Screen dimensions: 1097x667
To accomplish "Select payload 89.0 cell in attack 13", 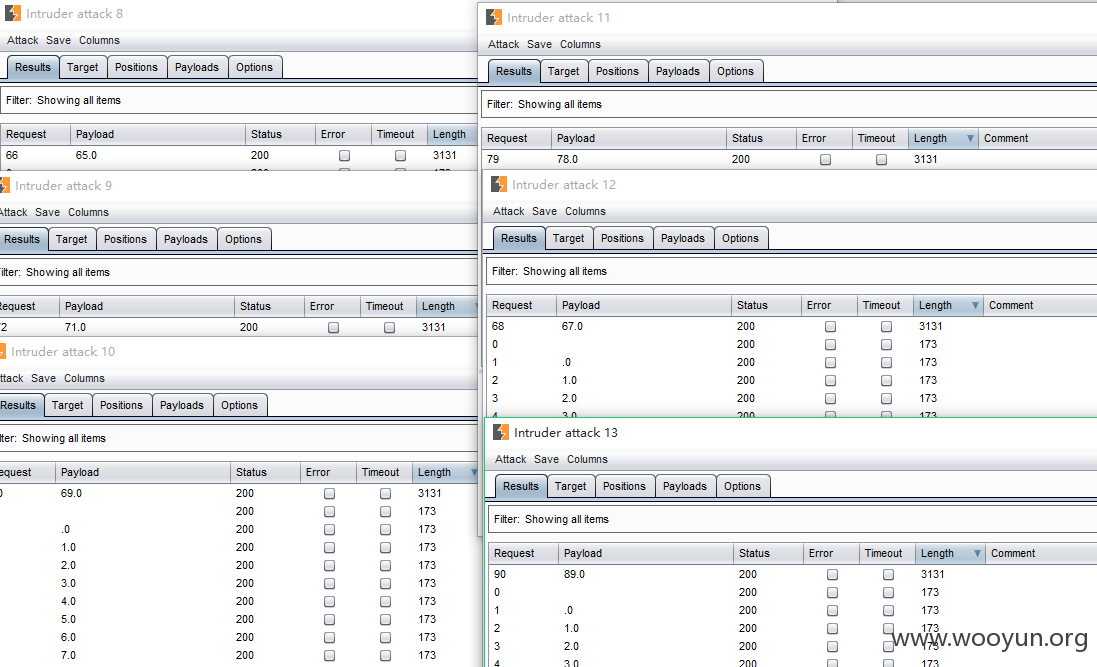I will click(646, 575).
